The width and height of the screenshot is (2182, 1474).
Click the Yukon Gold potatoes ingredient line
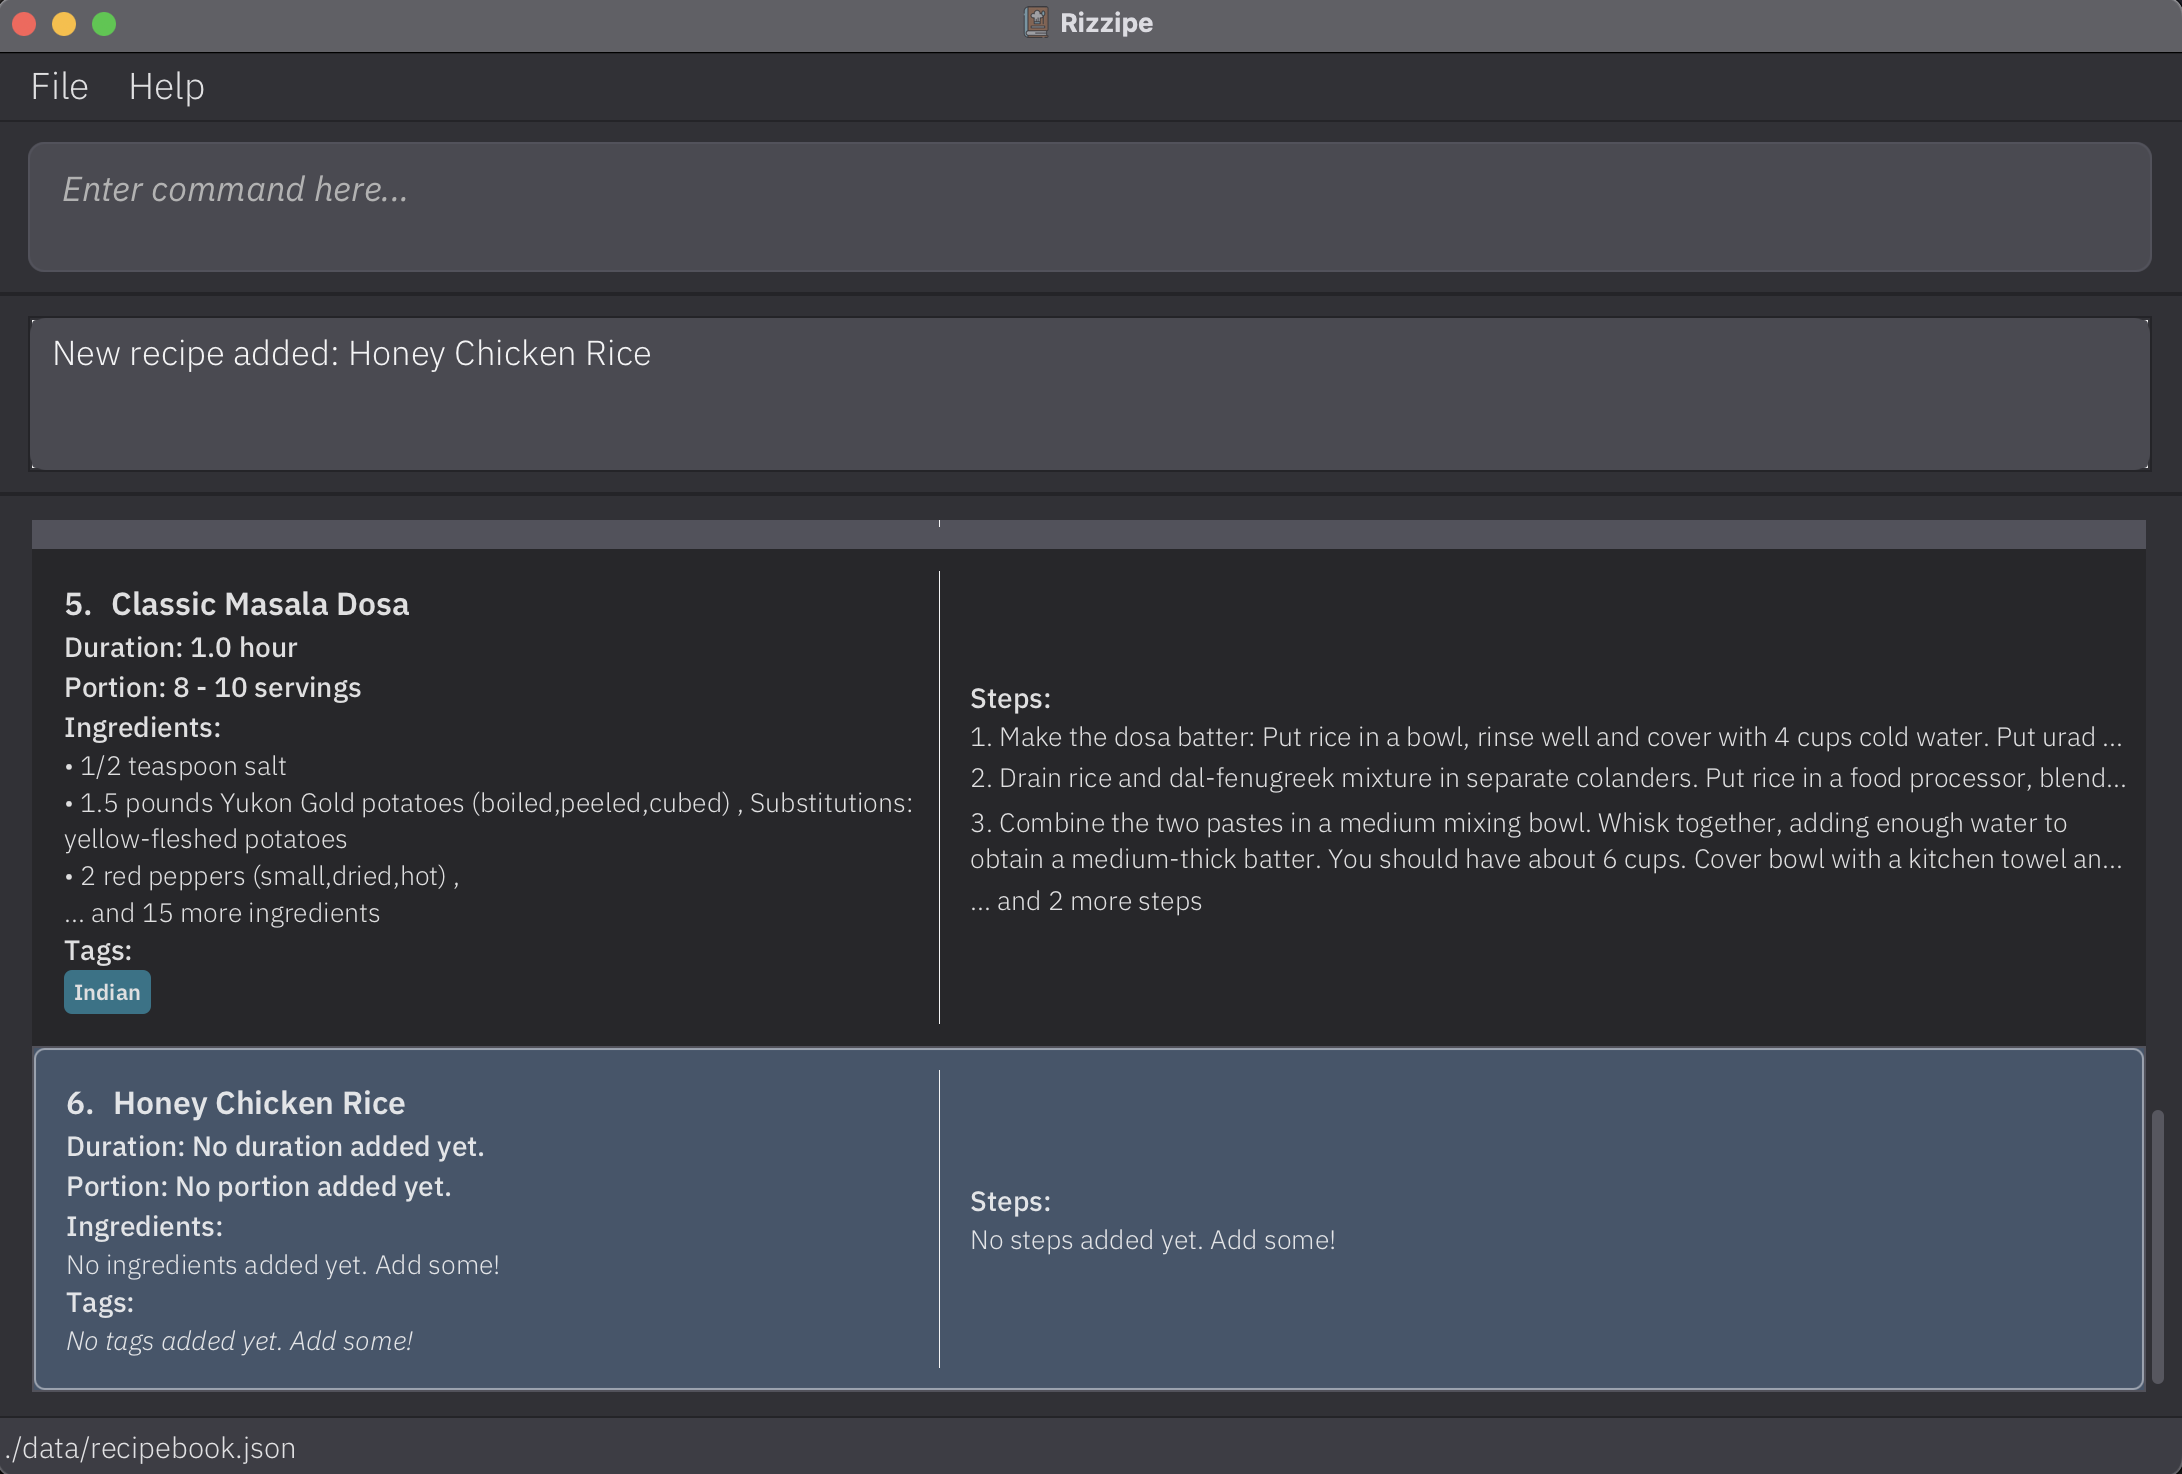pyautogui.click(x=488, y=821)
